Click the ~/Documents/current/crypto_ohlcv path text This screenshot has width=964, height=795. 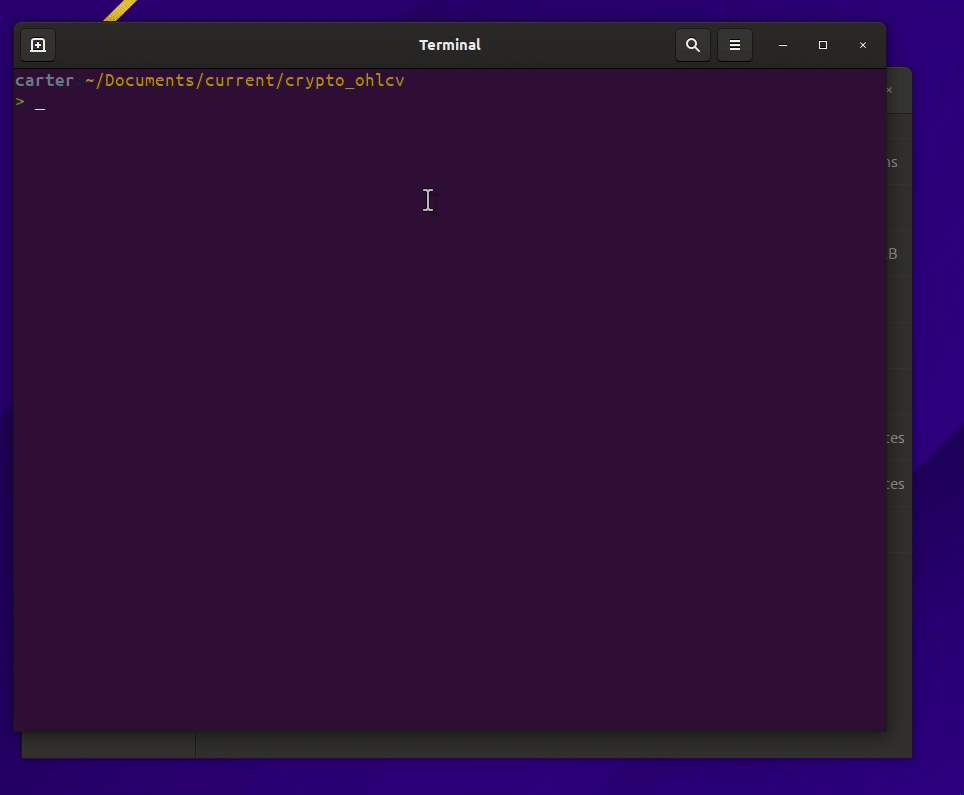click(x=245, y=81)
